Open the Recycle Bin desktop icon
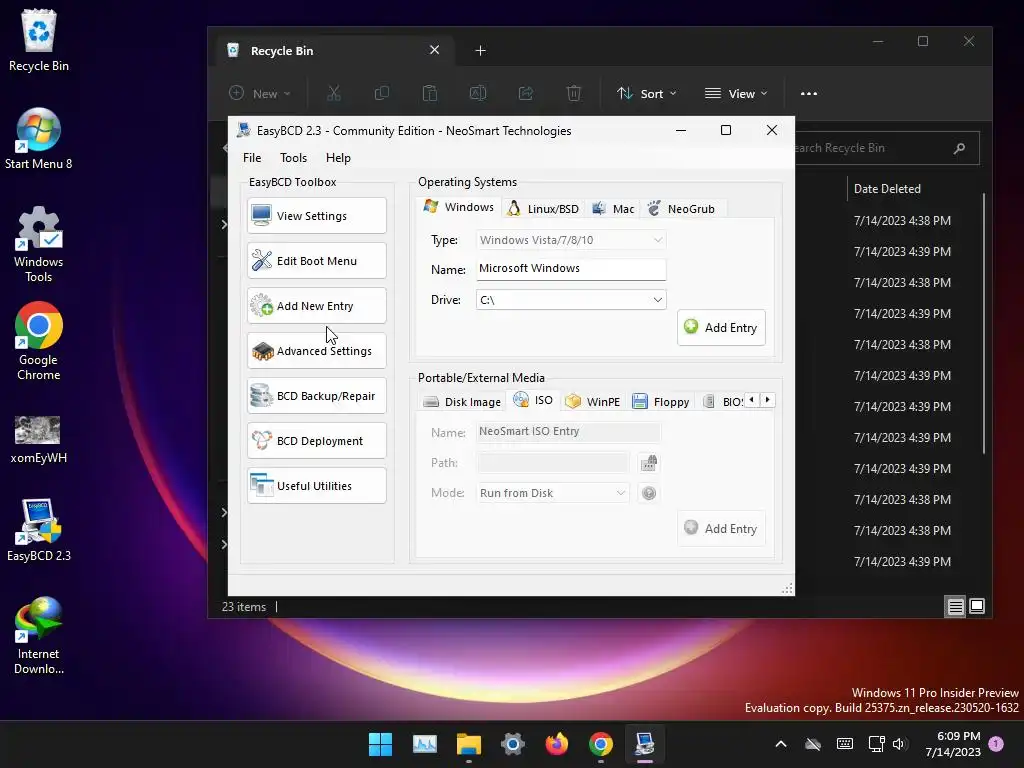 pyautogui.click(x=39, y=41)
